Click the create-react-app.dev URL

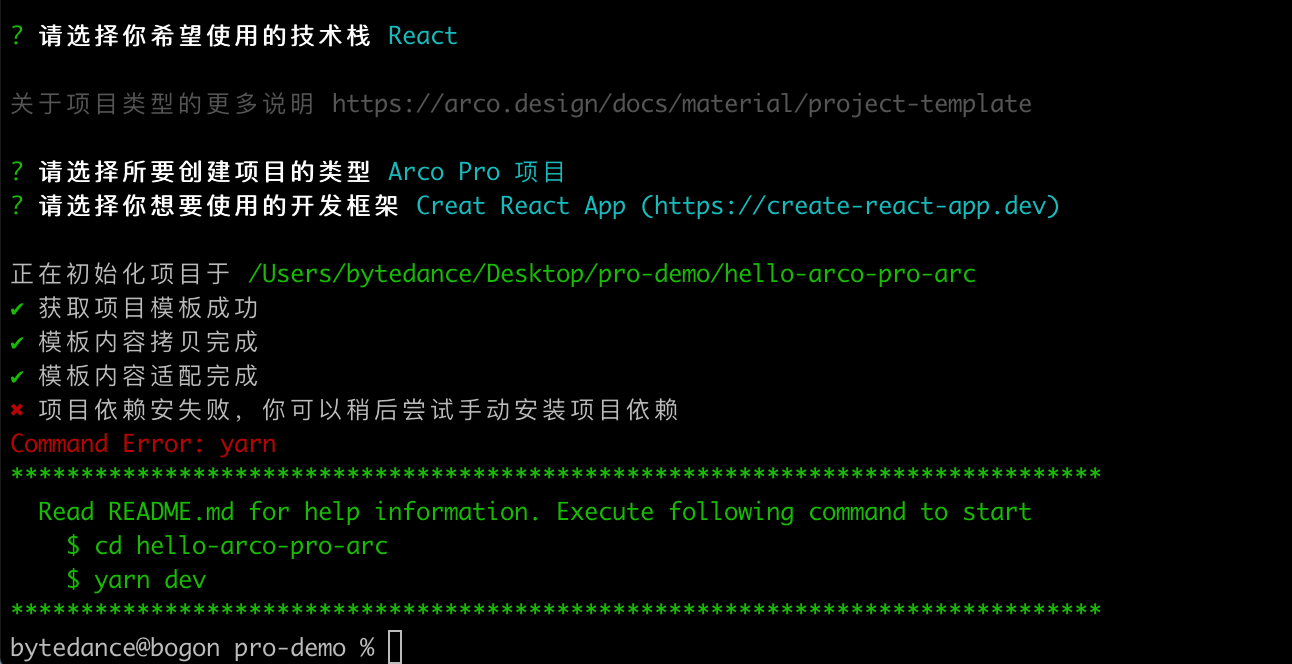click(x=849, y=206)
